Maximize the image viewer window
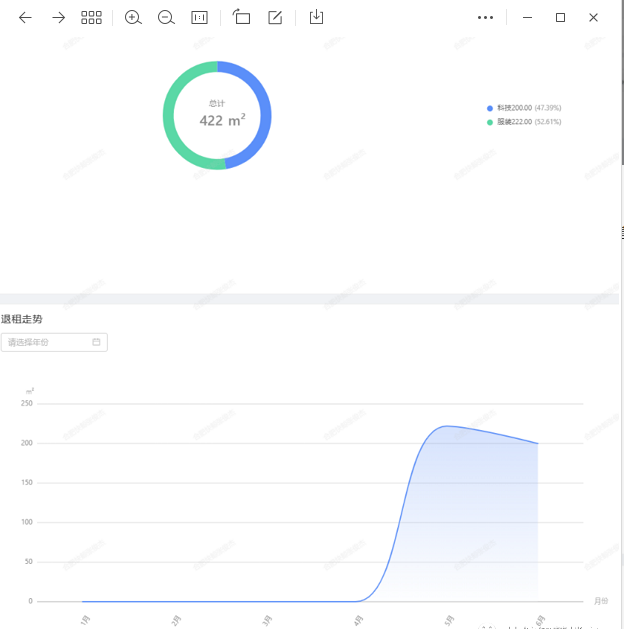Screen dimensions: 624x629 (x=560, y=17)
